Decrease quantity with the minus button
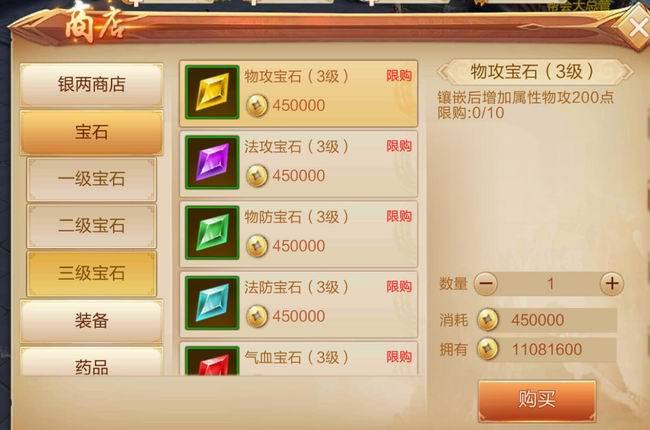This screenshot has width=650, height=430. coord(485,284)
